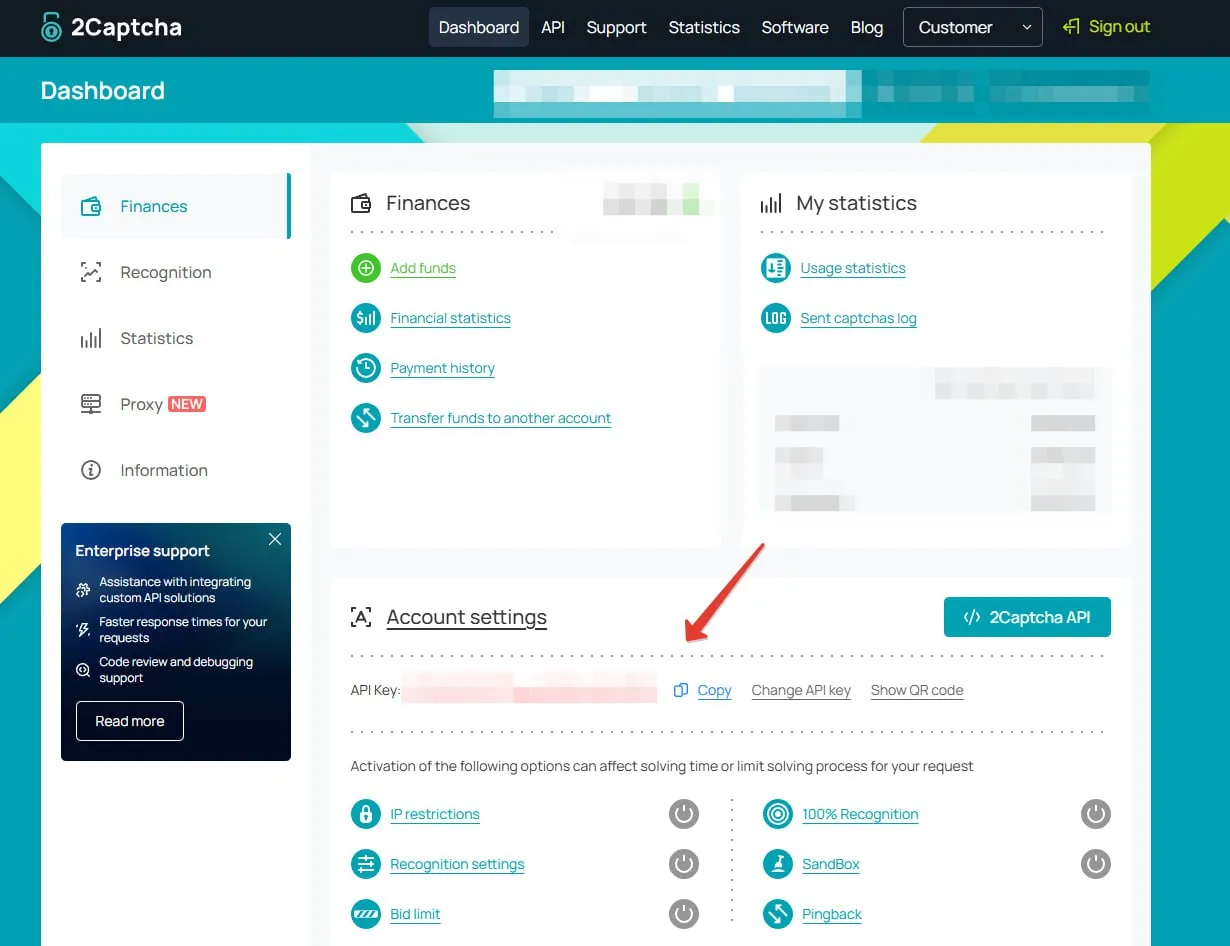The image size is (1230, 946).
Task: Toggle the SandBox power switch
Action: point(1096,864)
